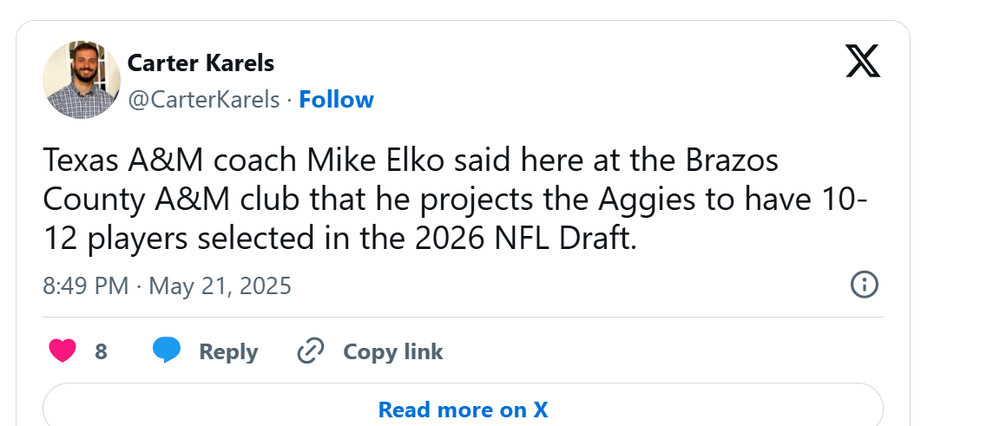The width and height of the screenshot is (1000, 426).
Task: Click the X logo in the tweet corner
Action: point(863,61)
